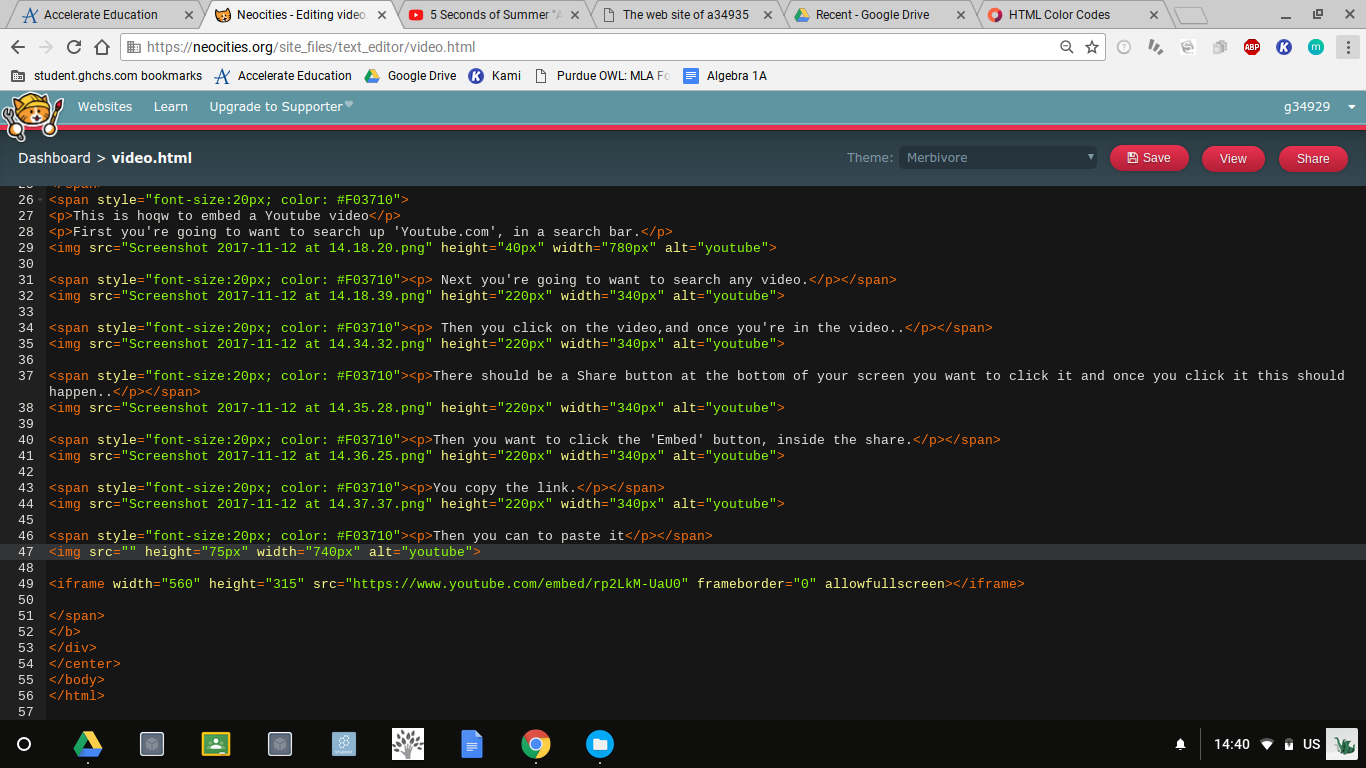Viewport: 1366px width, 768px height.
Task: Launch Google Drive from the shelf
Action: pos(88,744)
